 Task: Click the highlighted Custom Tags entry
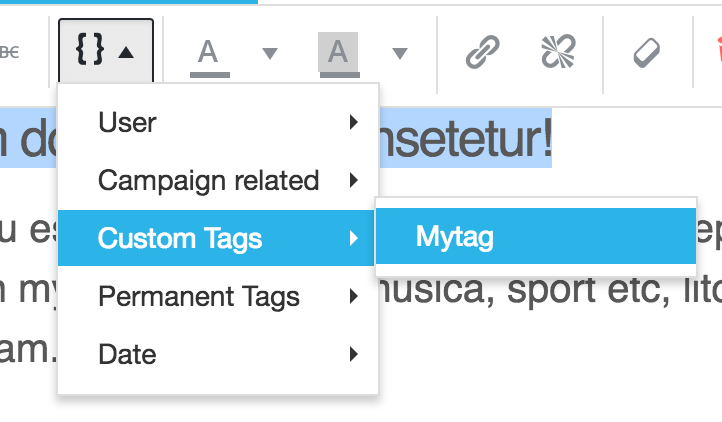pos(180,238)
